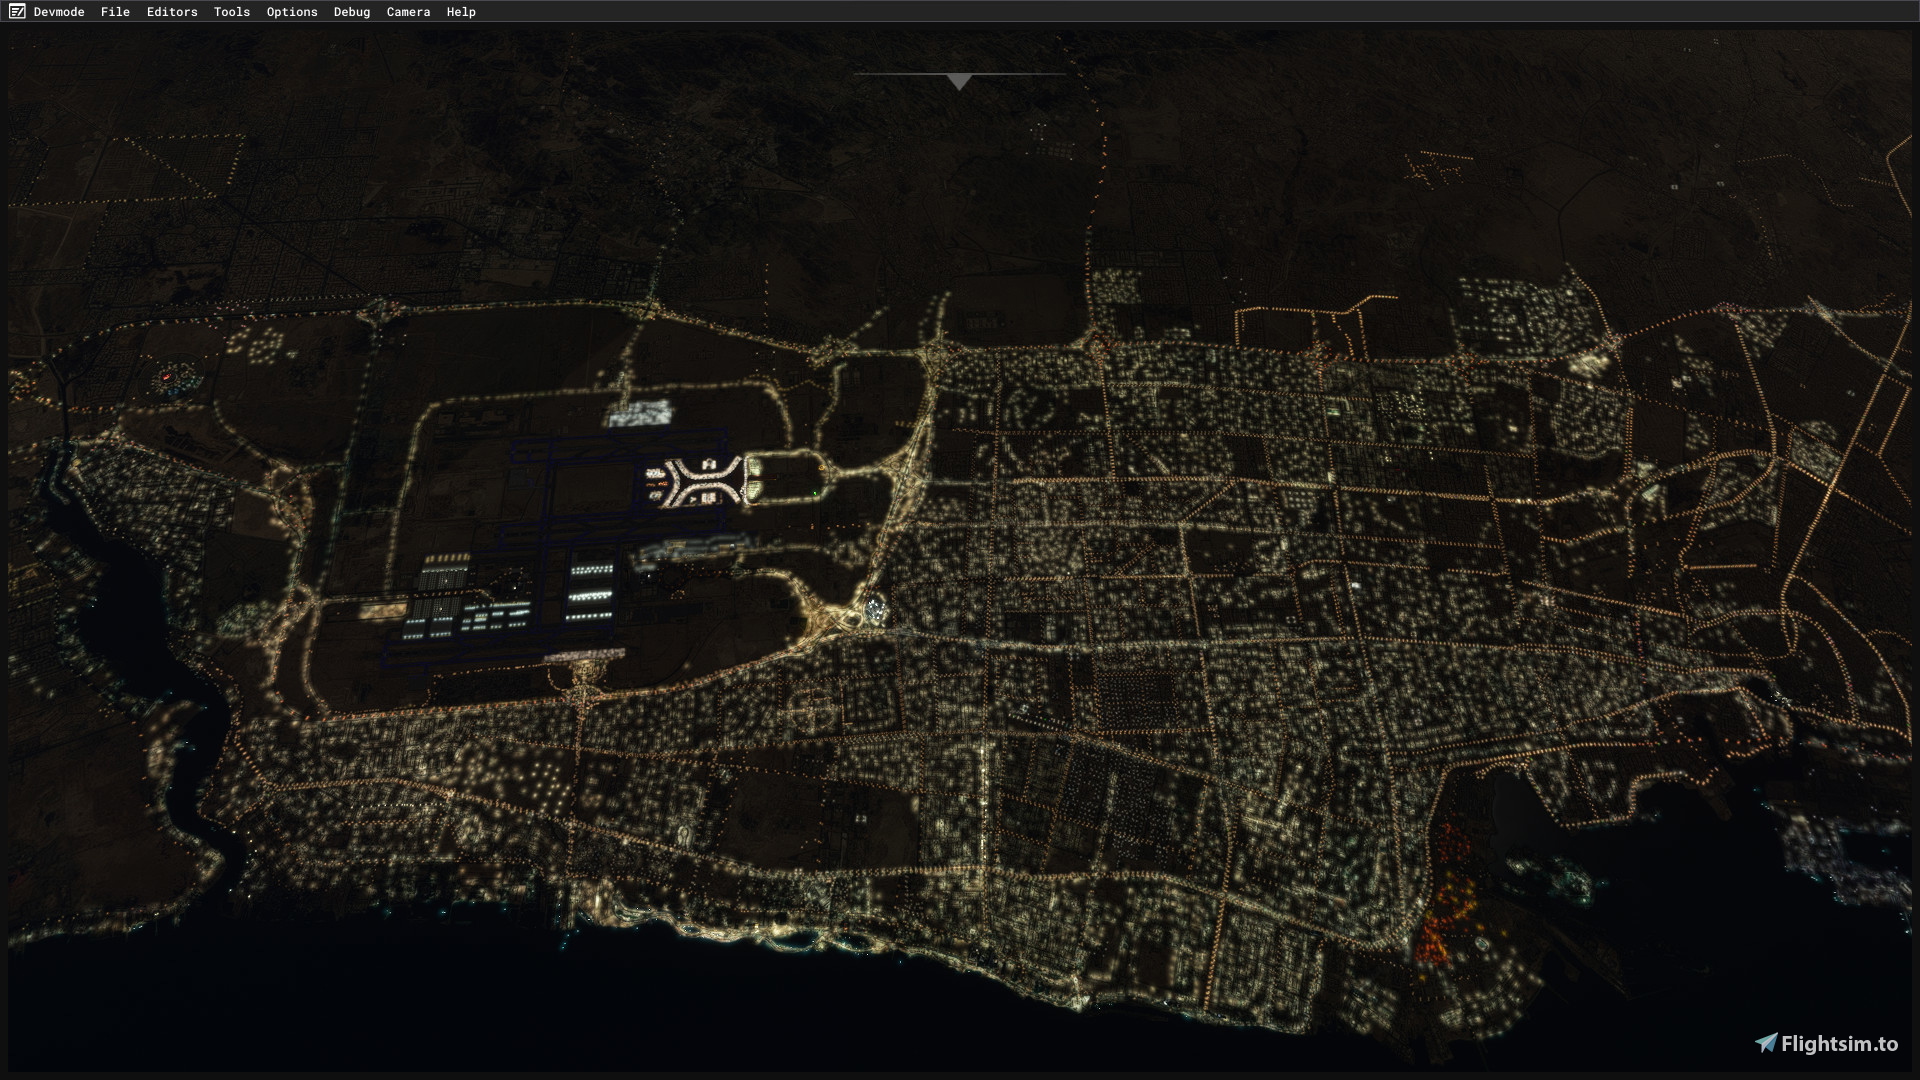Viewport: 1920px width, 1080px height.
Task: Expand the top toolbar pull-down arrow
Action: pyautogui.click(x=959, y=82)
